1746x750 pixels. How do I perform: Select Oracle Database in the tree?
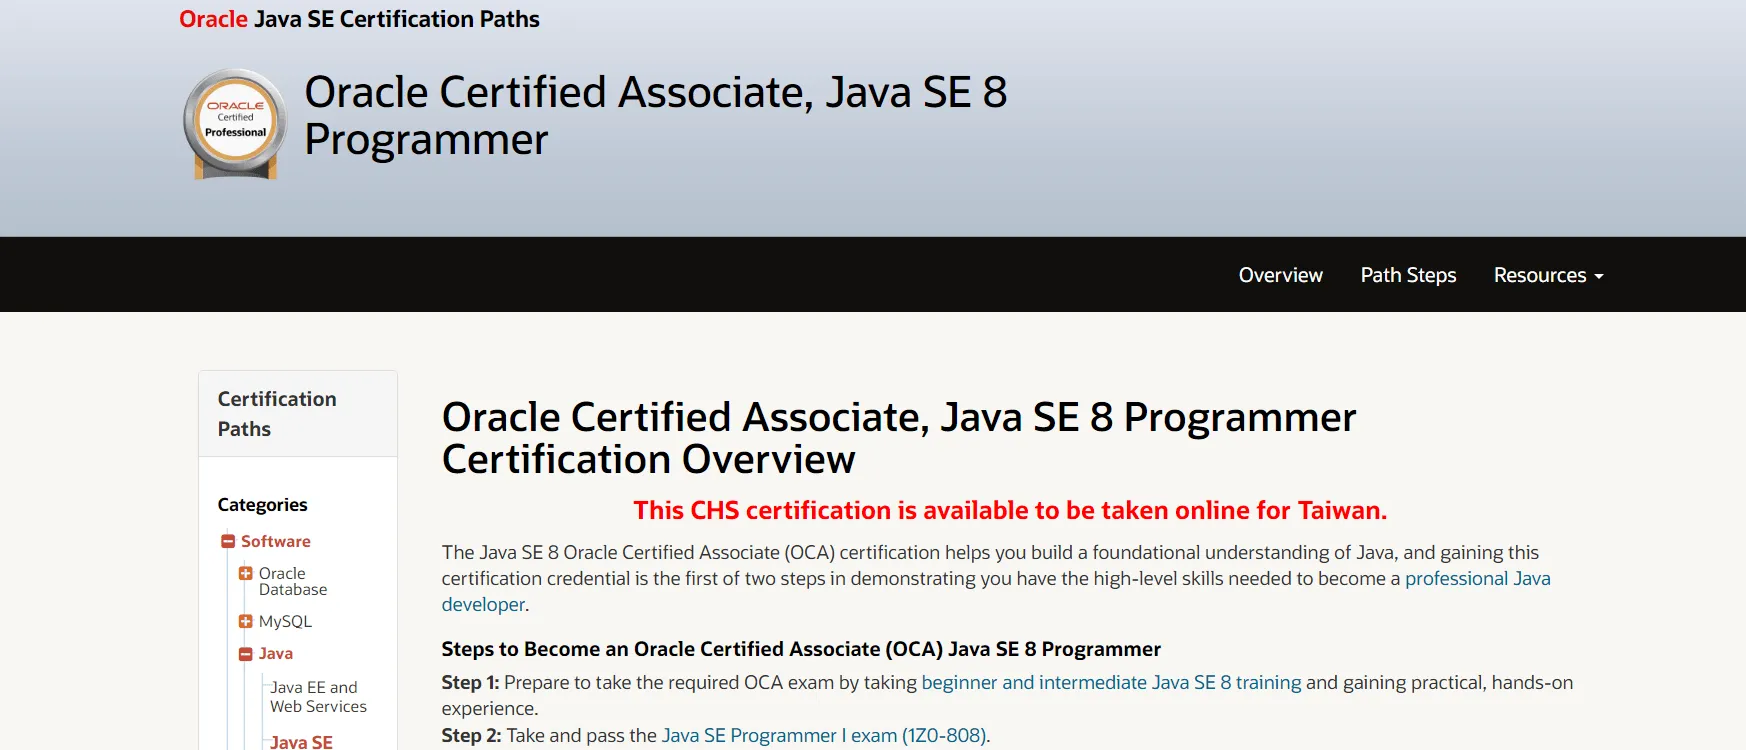click(293, 581)
